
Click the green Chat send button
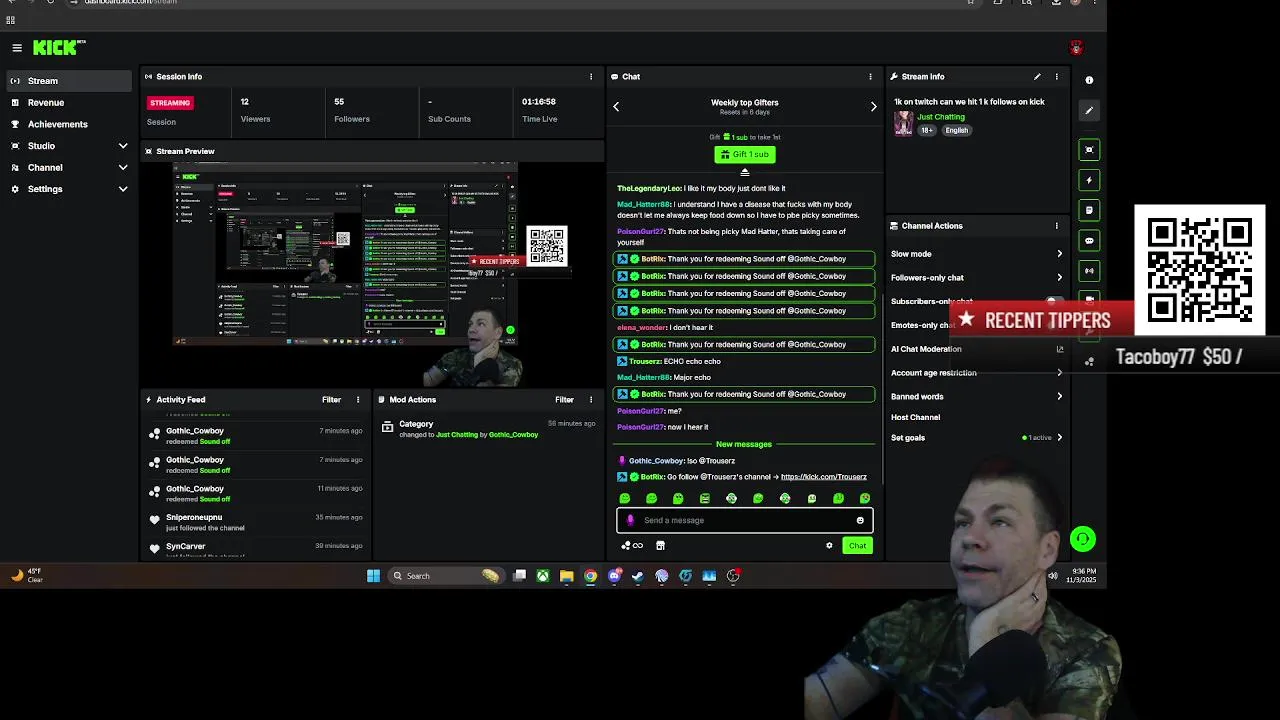pyautogui.click(x=857, y=546)
